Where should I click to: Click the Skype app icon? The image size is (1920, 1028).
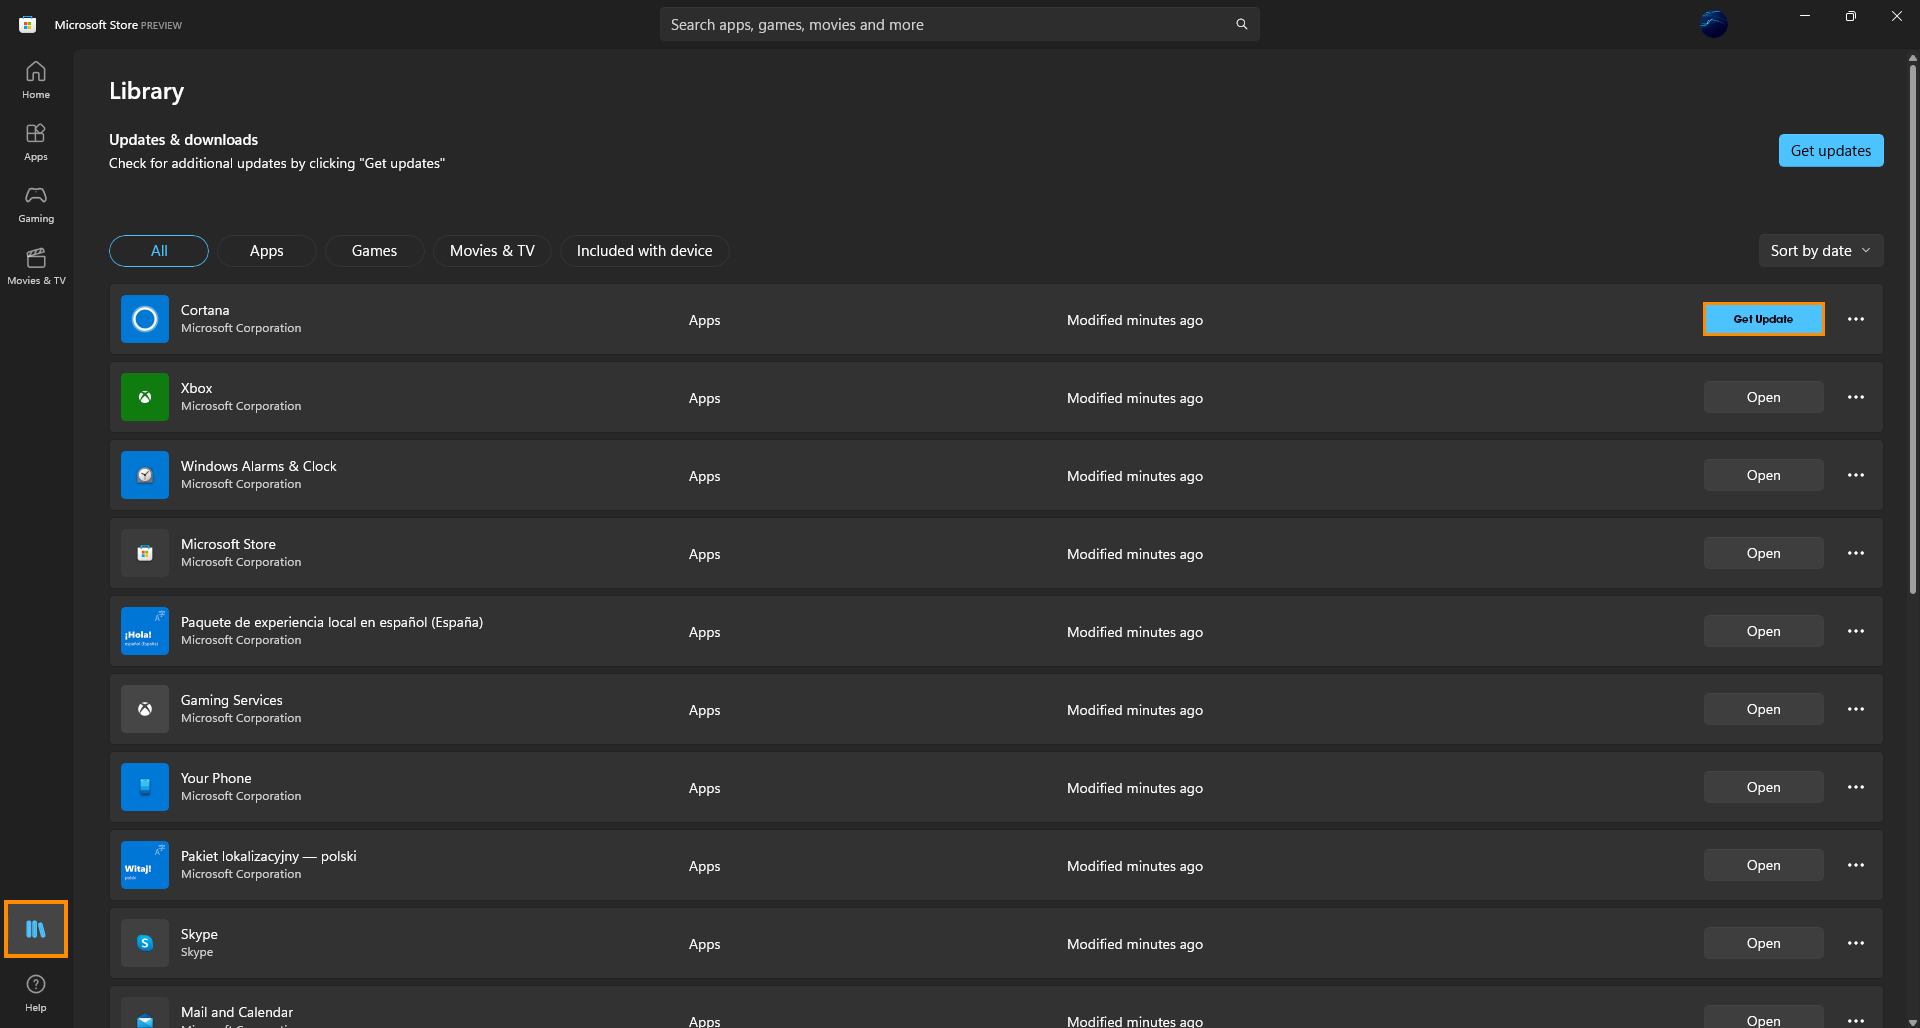[145, 943]
